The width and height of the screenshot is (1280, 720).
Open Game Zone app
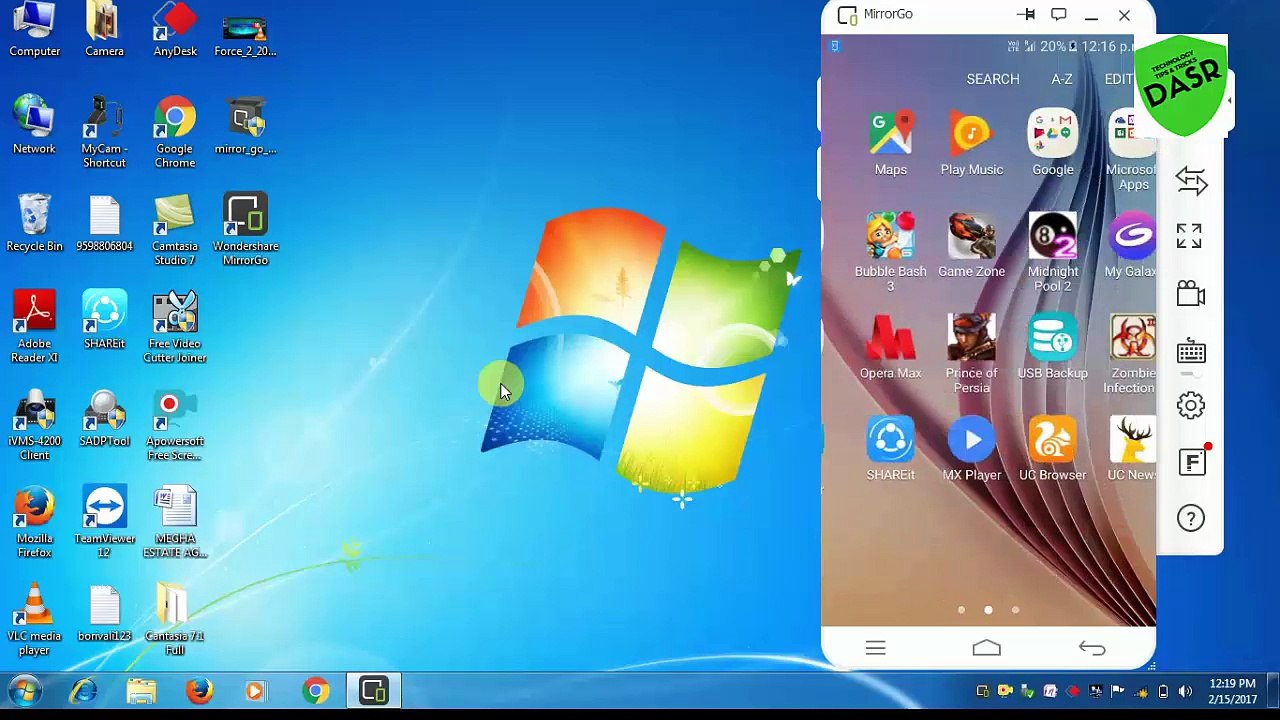pyautogui.click(x=971, y=246)
